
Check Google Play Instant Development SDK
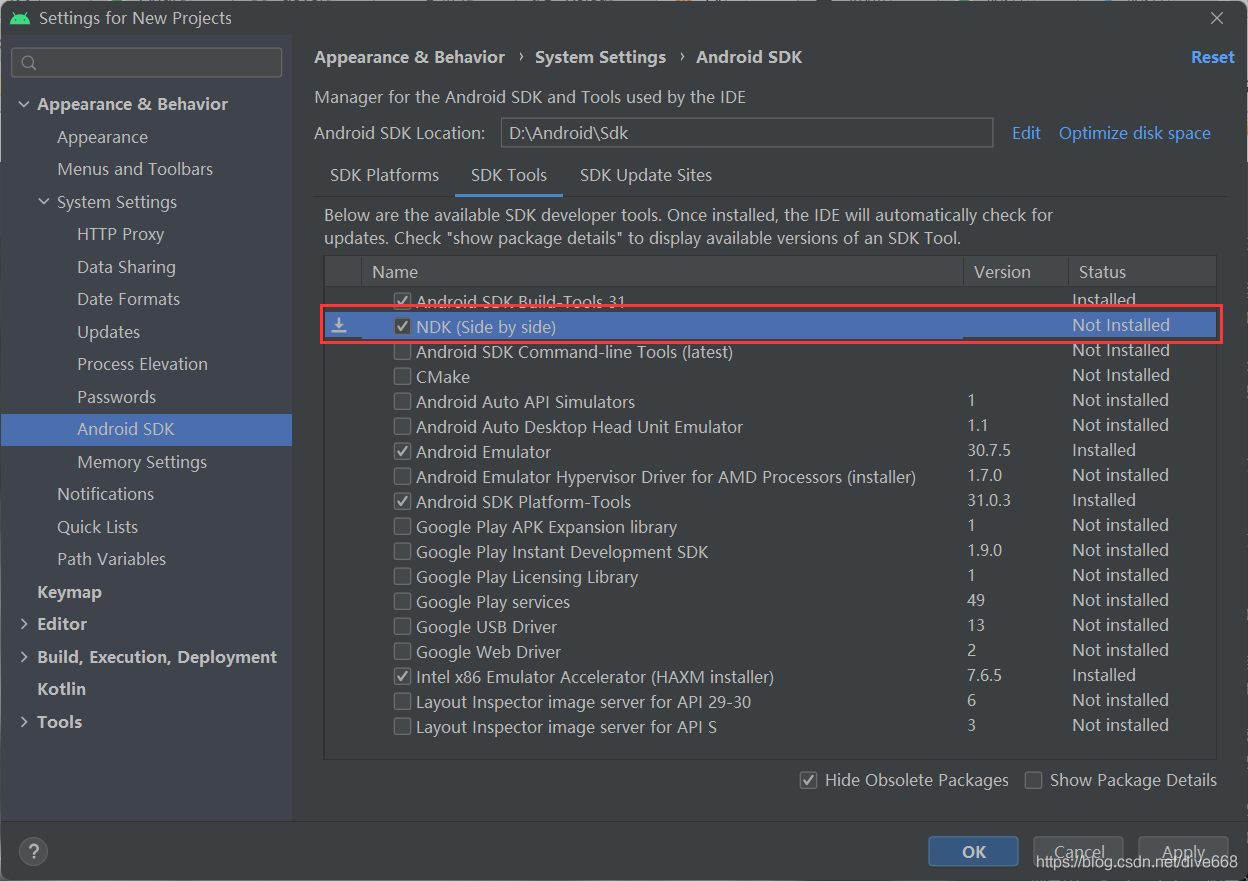tap(402, 552)
